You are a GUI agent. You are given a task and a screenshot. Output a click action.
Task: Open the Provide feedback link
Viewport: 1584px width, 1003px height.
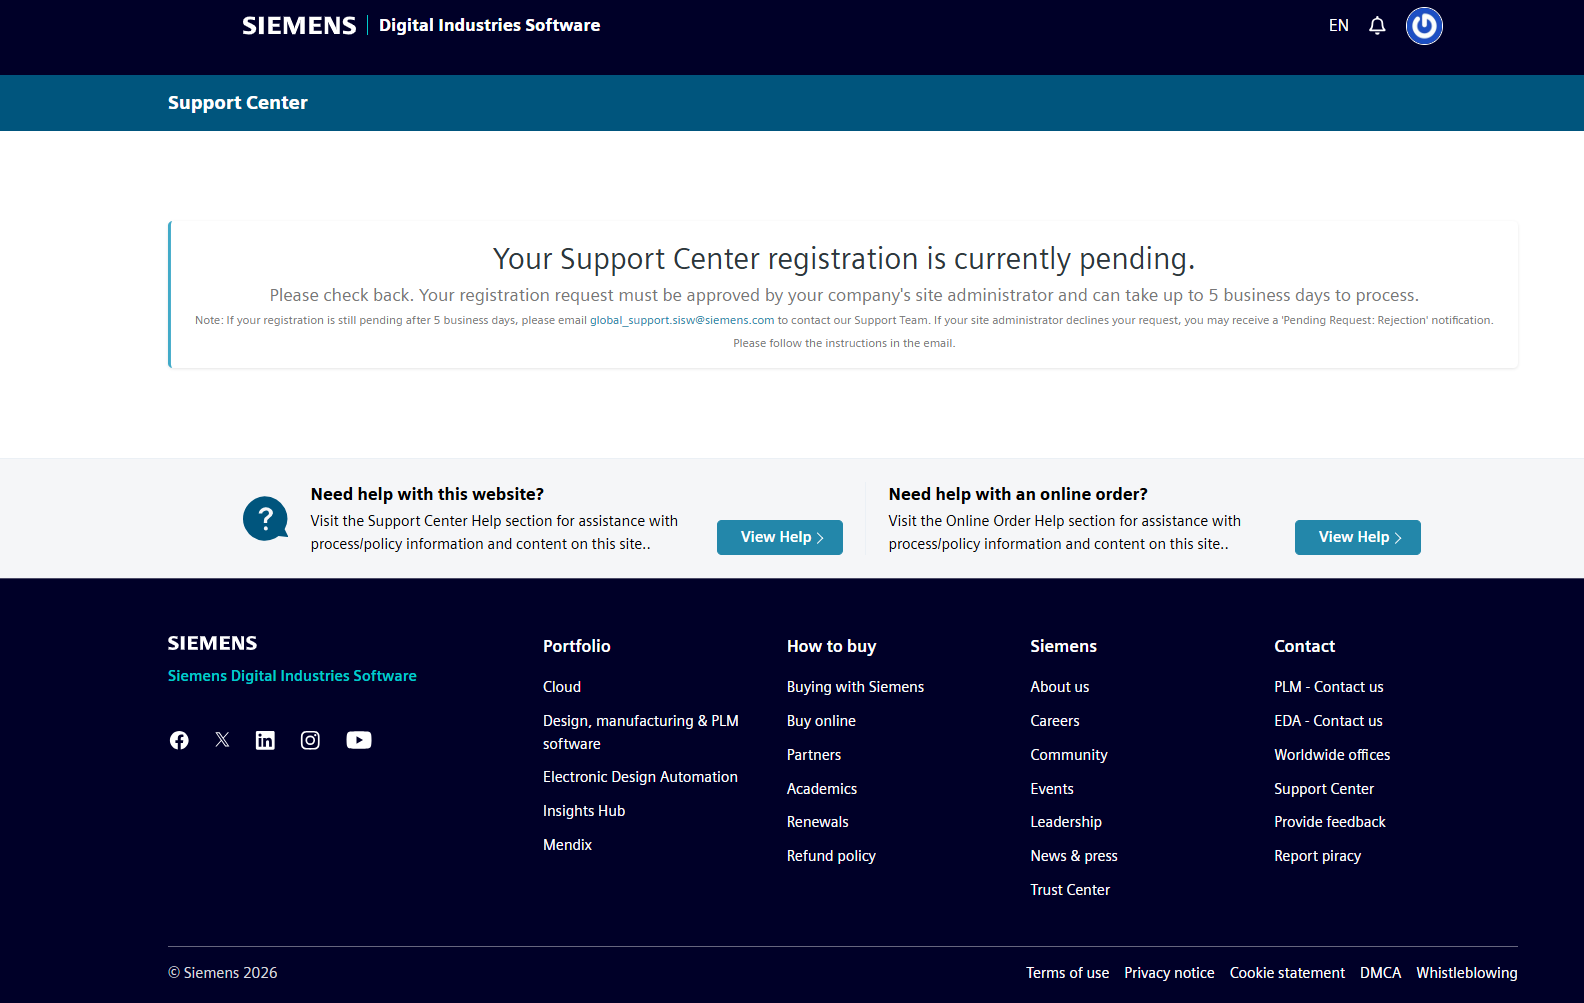[x=1330, y=822]
